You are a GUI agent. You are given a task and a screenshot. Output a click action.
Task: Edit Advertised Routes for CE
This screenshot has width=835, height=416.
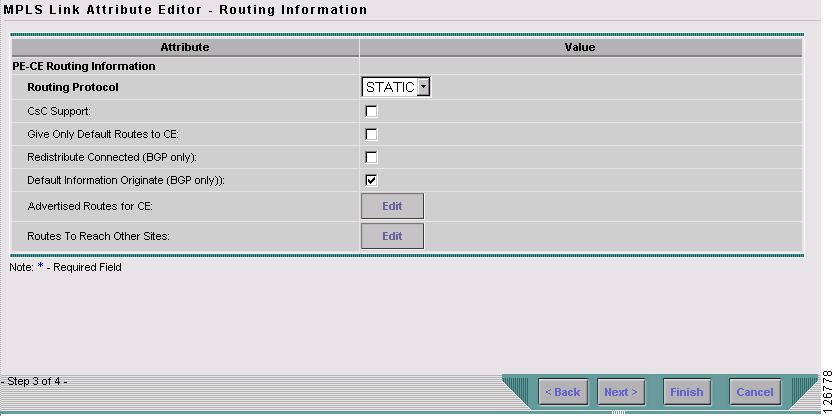[x=392, y=206]
